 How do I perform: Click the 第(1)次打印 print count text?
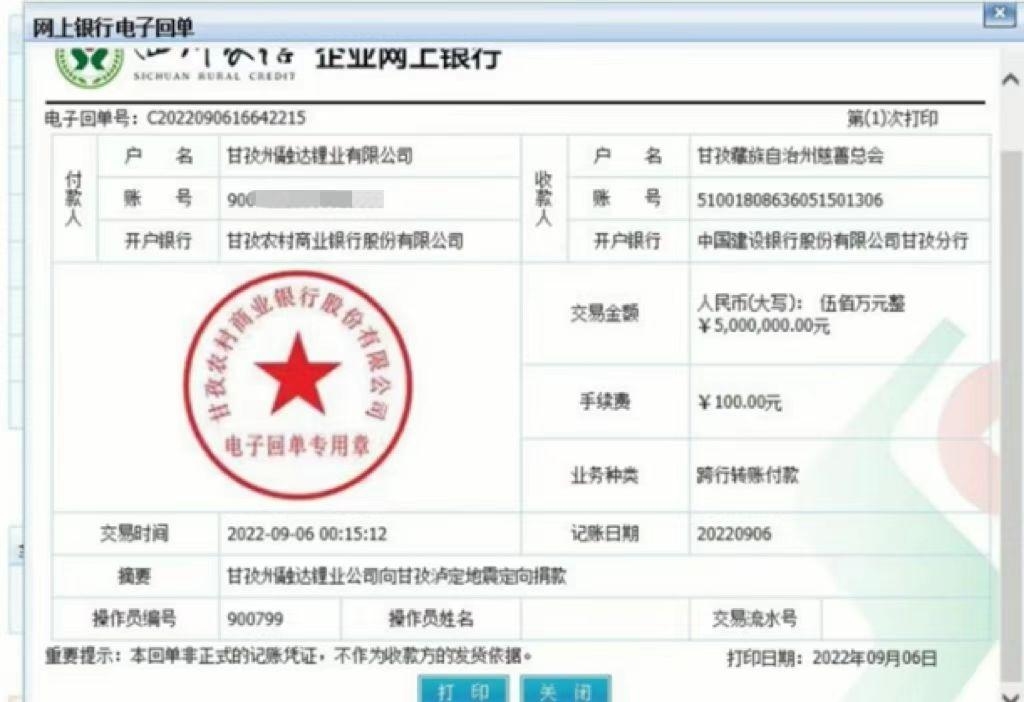click(x=892, y=118)
